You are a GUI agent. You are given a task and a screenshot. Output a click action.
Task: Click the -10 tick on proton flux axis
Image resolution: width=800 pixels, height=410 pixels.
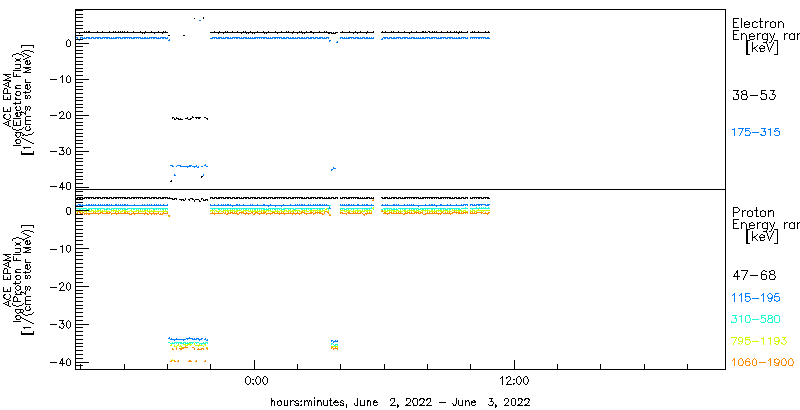click(60, 248)
